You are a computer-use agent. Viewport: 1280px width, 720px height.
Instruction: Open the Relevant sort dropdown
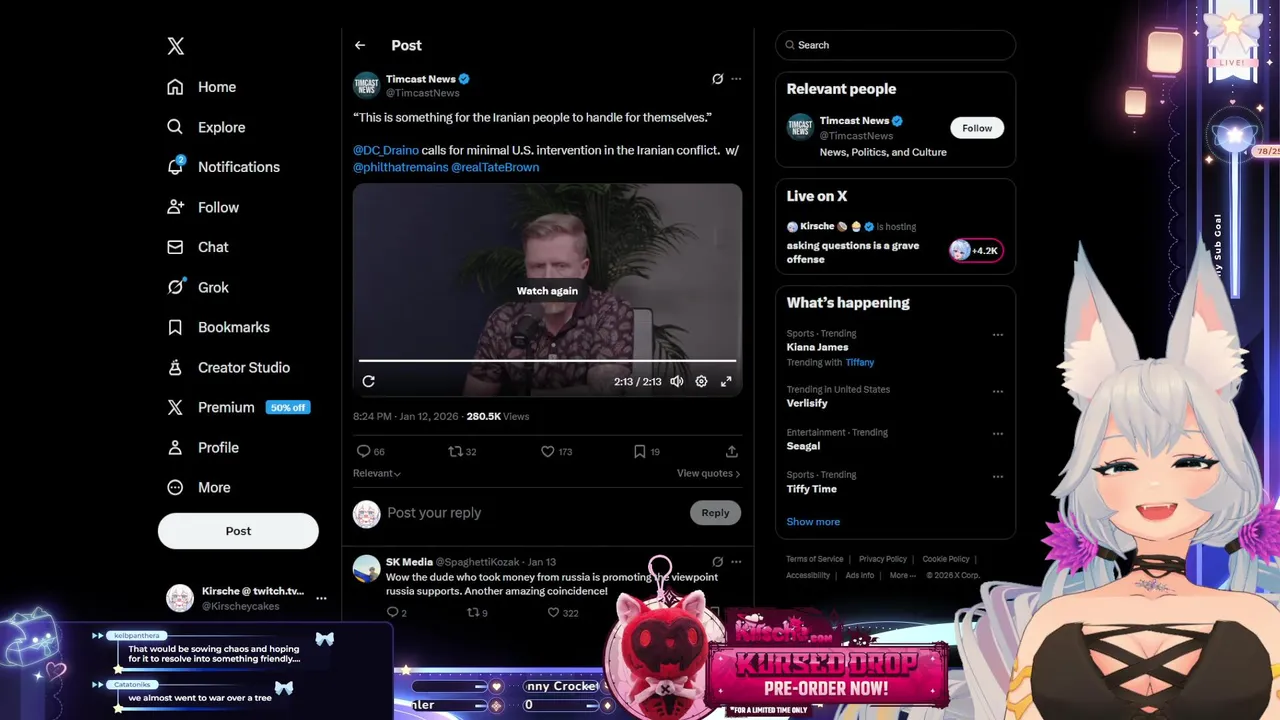(377, 473)
